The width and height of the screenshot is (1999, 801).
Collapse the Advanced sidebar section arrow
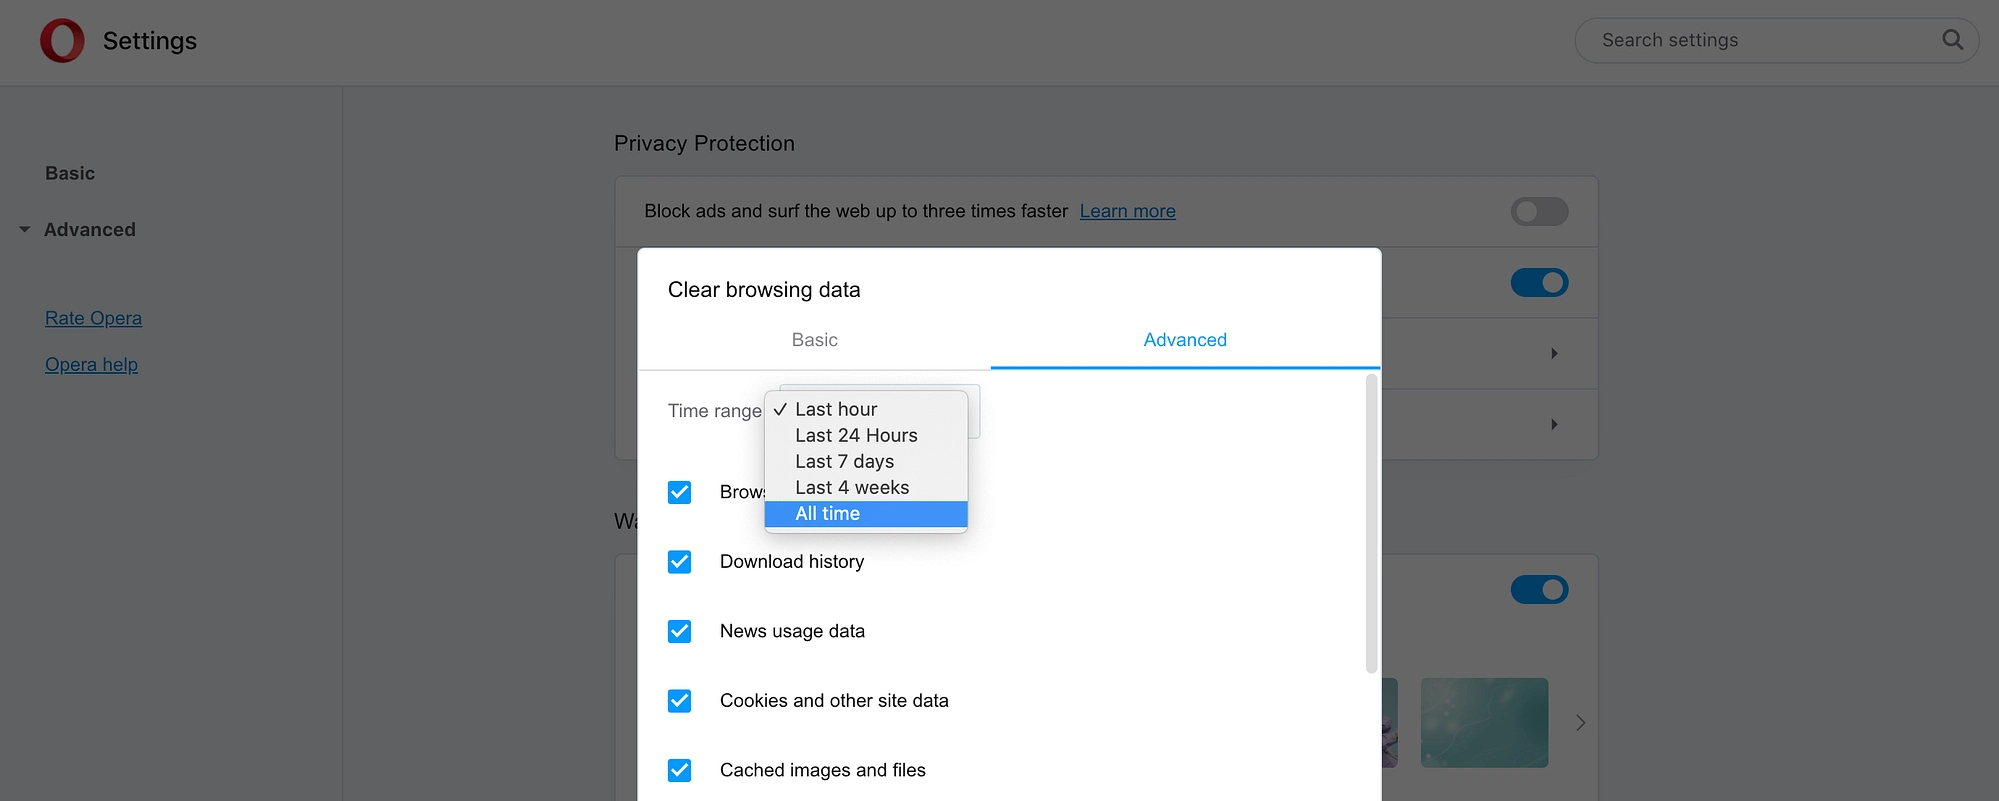click(25, 230)
